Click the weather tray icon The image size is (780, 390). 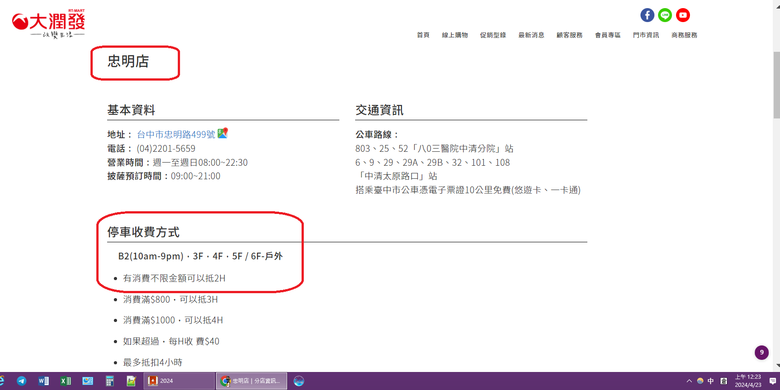point(700,381)
